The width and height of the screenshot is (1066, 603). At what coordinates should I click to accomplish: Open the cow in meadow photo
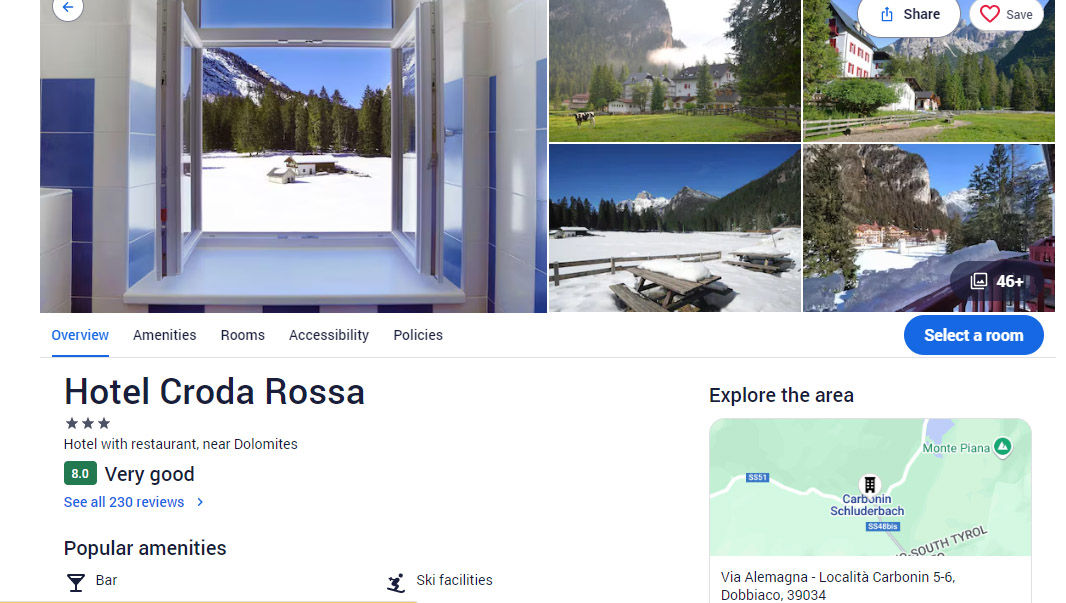(x=674, y=71)
